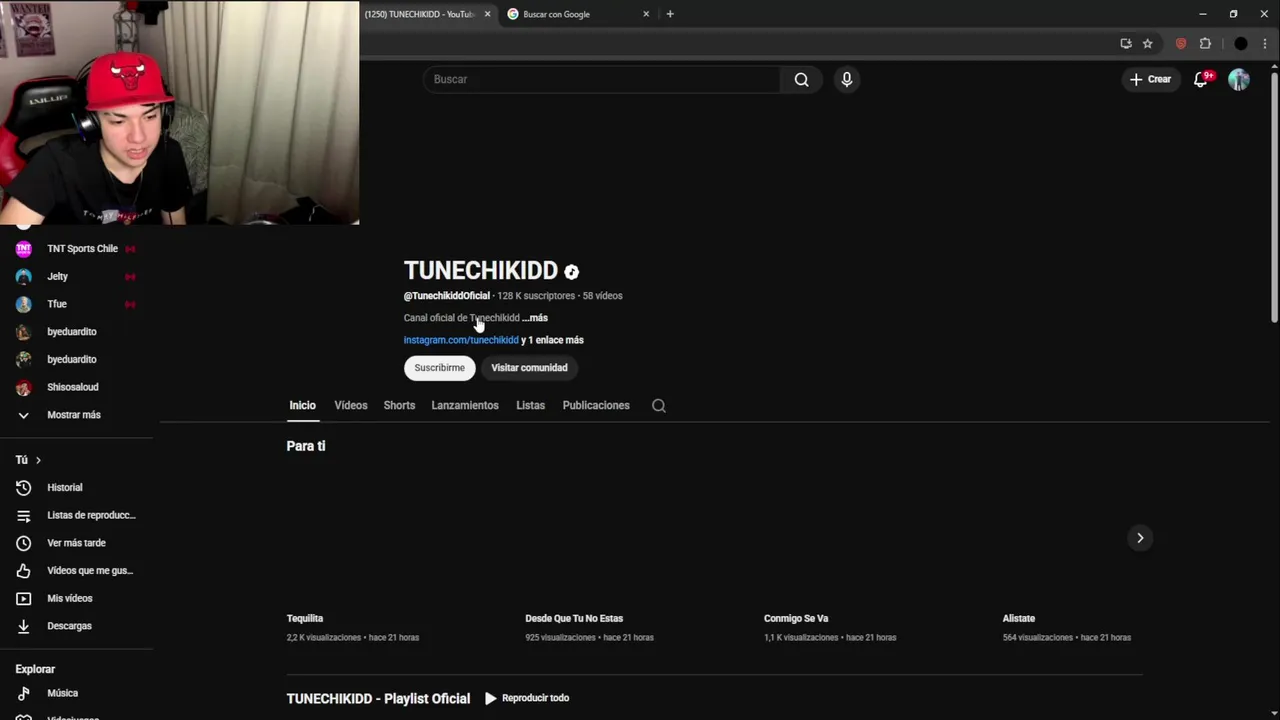
Task: Click Reproducir todo for the playlist
Action: tap(527, 698)
